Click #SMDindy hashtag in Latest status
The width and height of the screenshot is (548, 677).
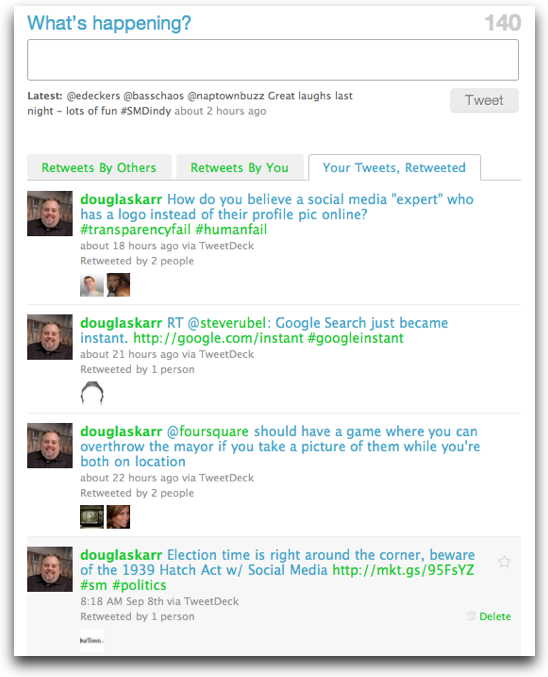click(x=146, y=111)
